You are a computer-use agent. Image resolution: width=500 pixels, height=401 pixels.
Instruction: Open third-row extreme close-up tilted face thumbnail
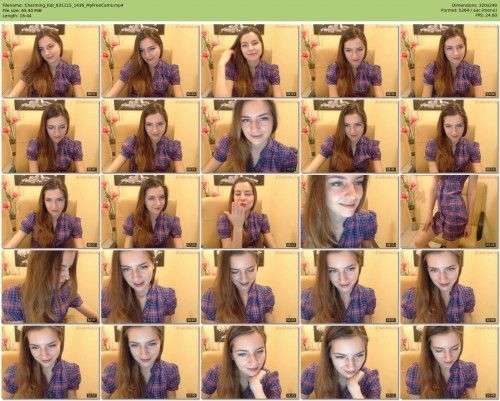tap(349, 211)
